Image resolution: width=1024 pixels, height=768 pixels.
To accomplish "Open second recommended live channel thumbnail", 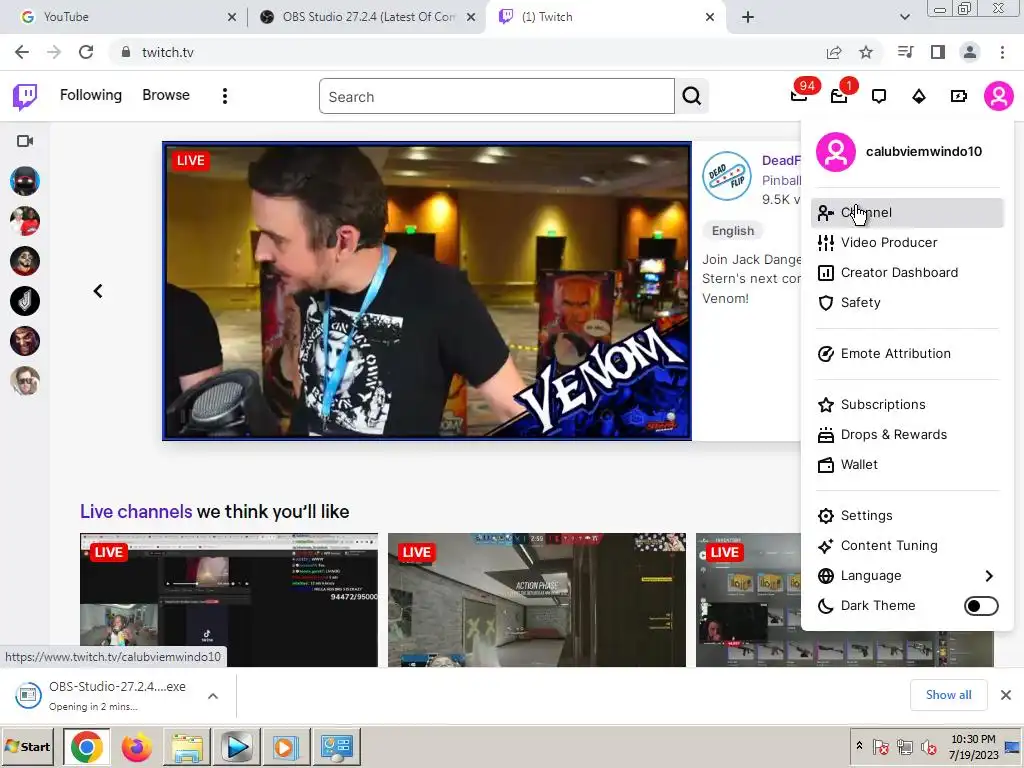I will tap(537, 600).
